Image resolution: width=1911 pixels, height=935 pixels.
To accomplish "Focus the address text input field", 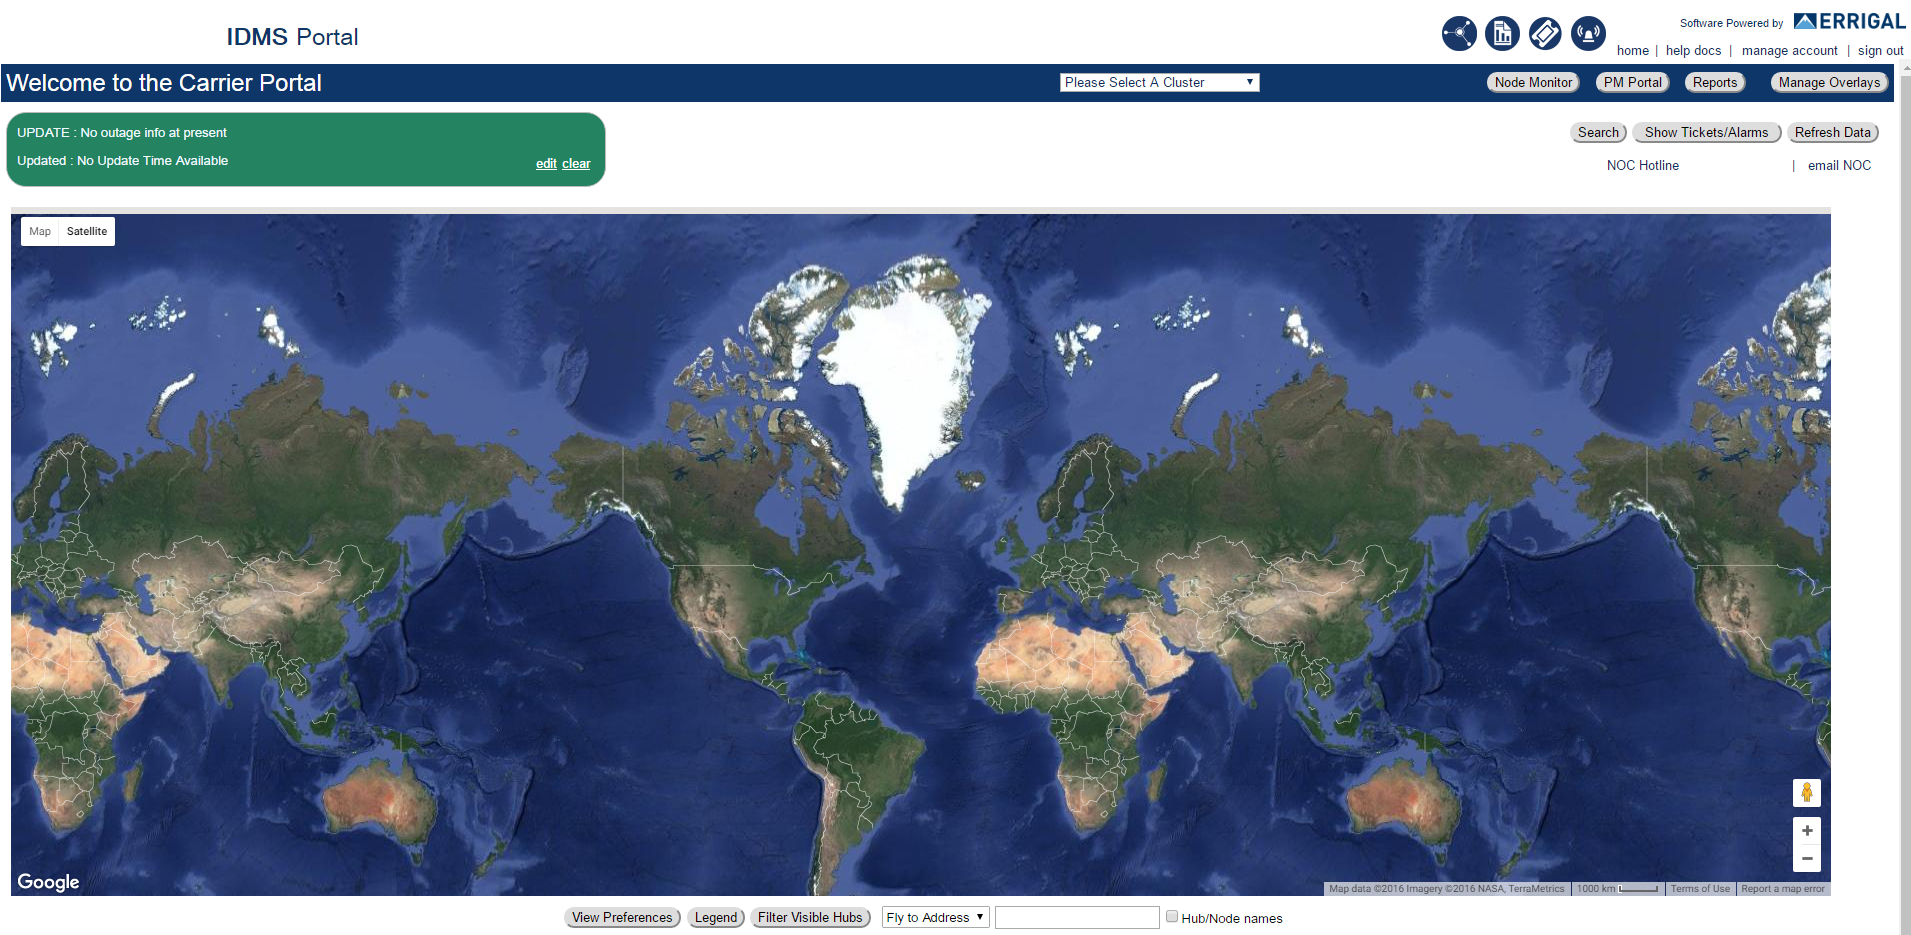I will [x=1077, y=917].
